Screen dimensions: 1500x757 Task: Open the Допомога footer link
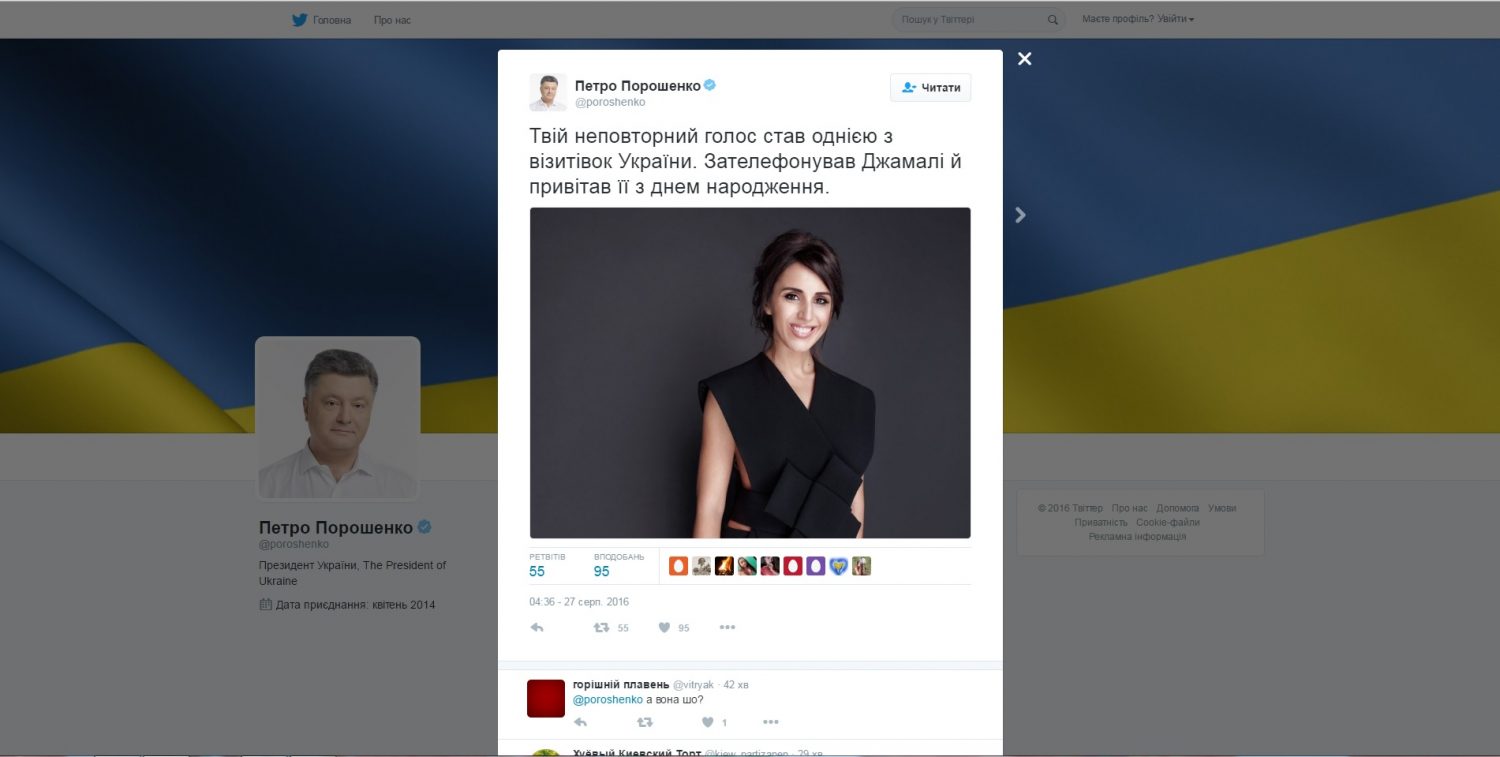point(1178,508)
